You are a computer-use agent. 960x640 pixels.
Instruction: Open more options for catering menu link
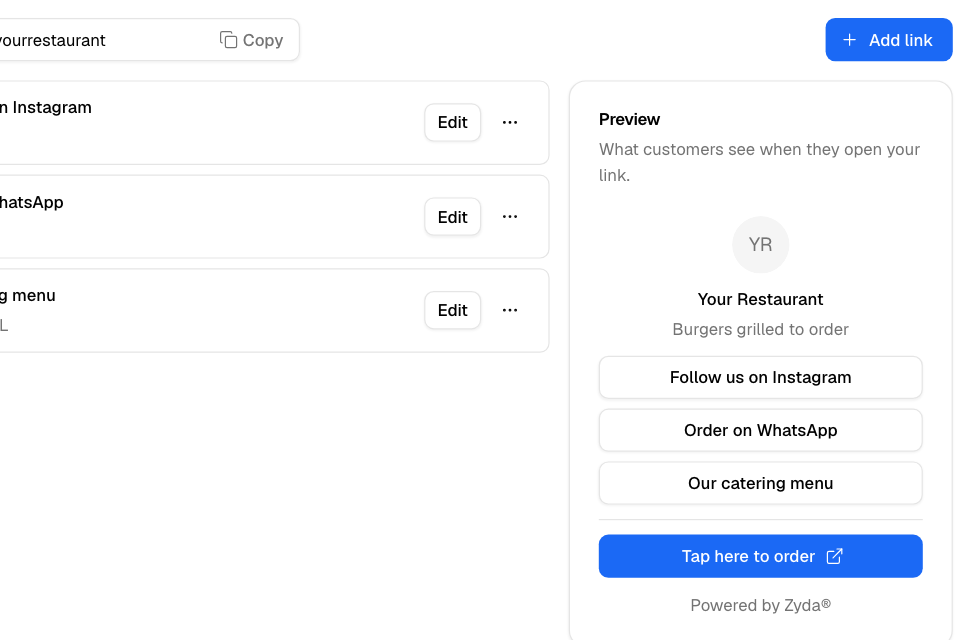coord(510,310)
